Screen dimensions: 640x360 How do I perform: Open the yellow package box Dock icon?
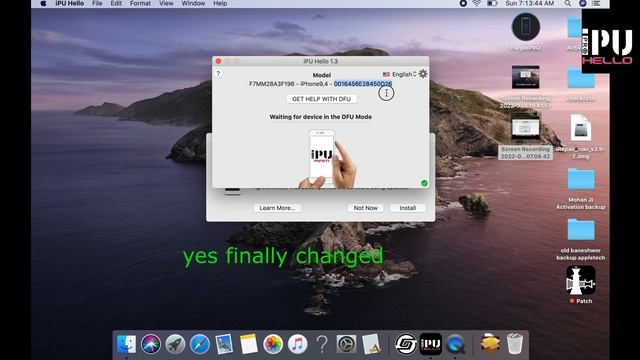click(x=490, y=344)
